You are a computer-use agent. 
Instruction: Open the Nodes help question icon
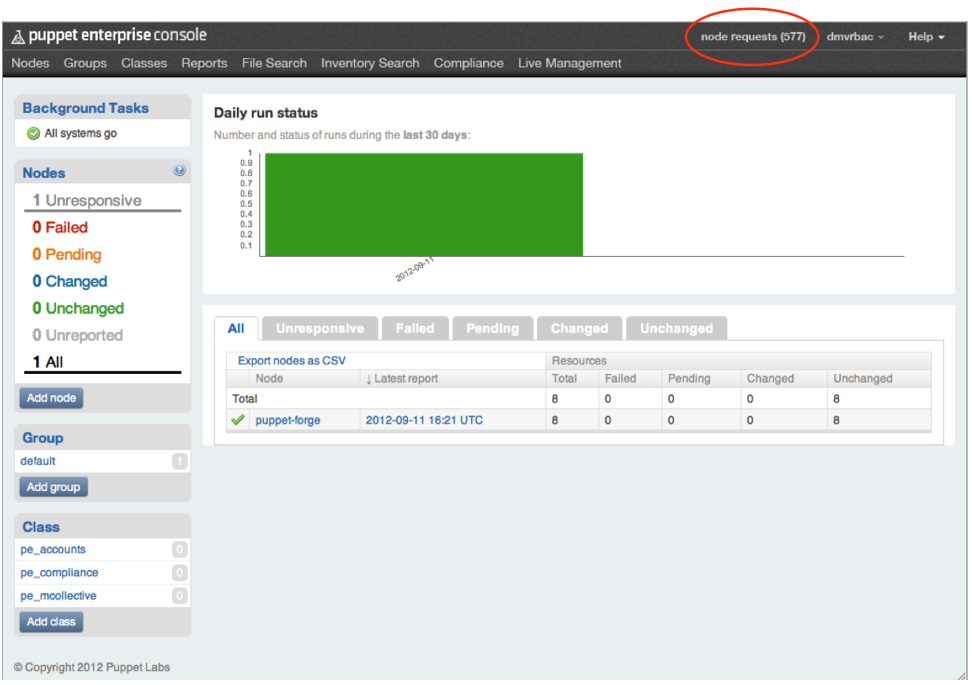[179, 170]
